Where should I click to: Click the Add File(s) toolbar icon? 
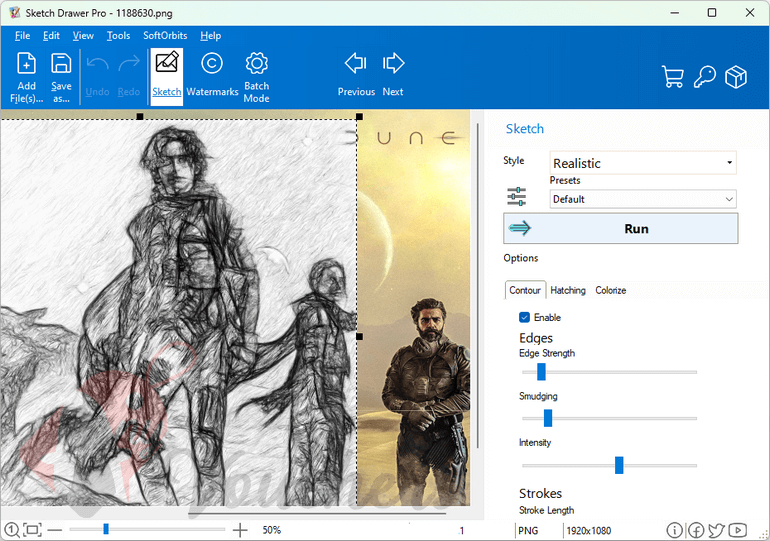click(x=26, y=75)
